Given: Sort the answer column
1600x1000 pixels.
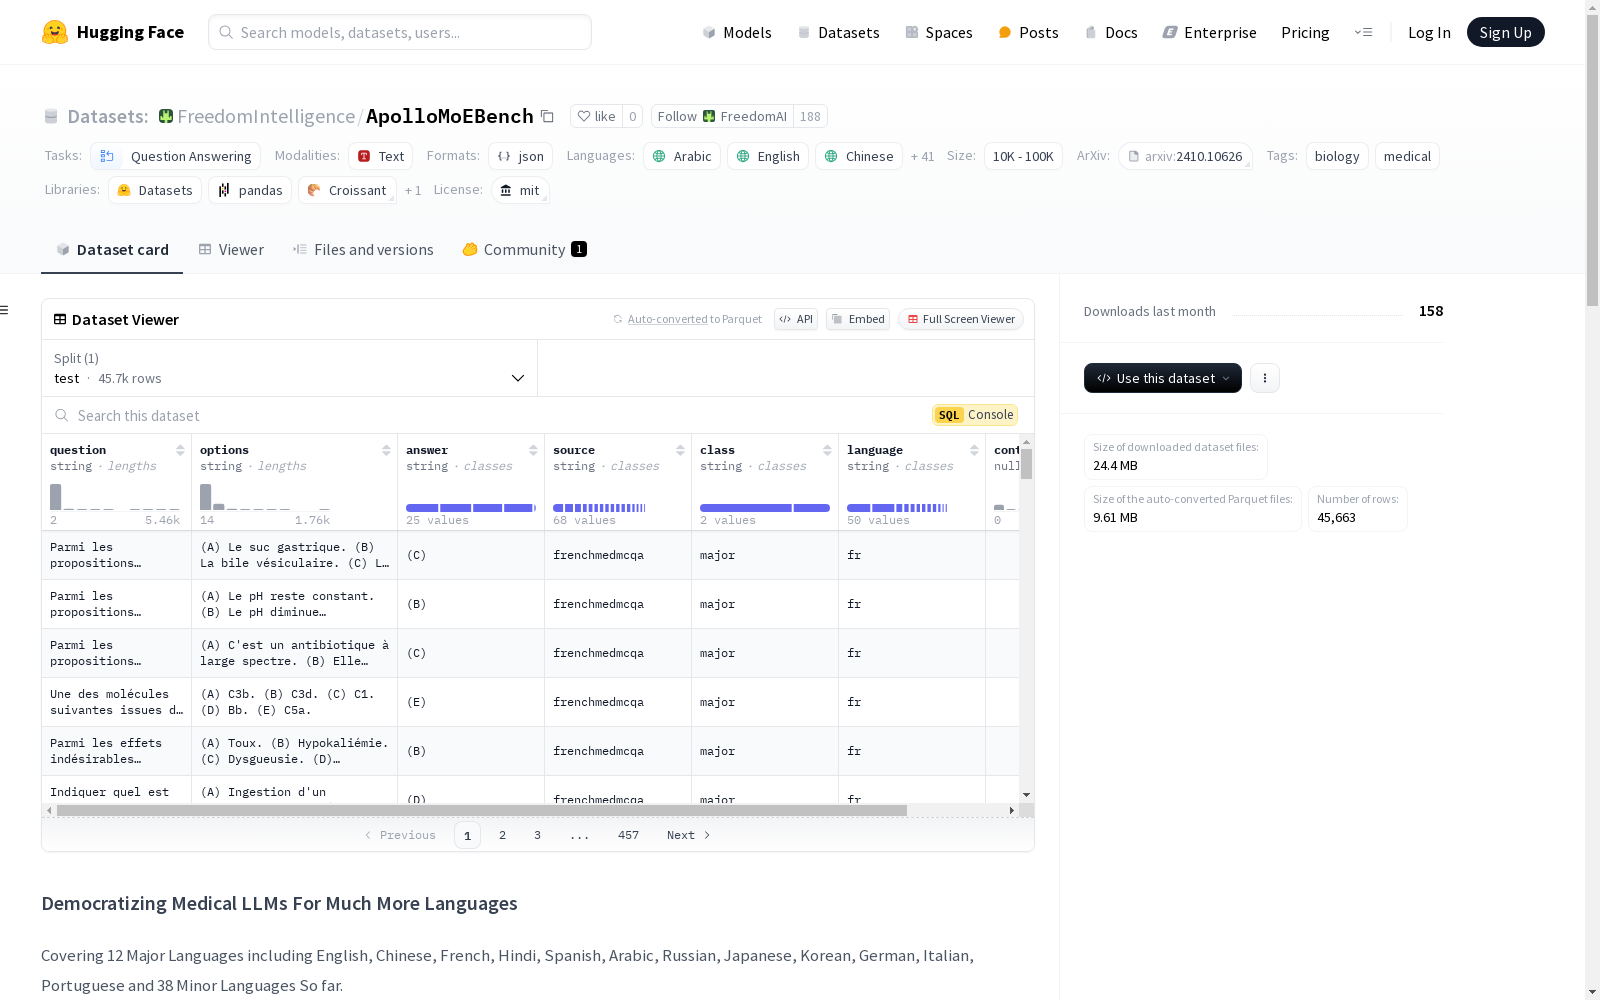Looking at the screenshot, I should [x=533, y=450].
